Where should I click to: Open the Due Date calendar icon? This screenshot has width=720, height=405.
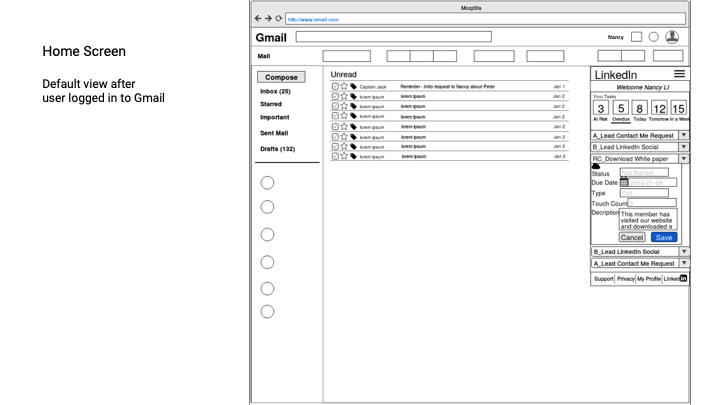pyautogui.click(x=624, y=183)
